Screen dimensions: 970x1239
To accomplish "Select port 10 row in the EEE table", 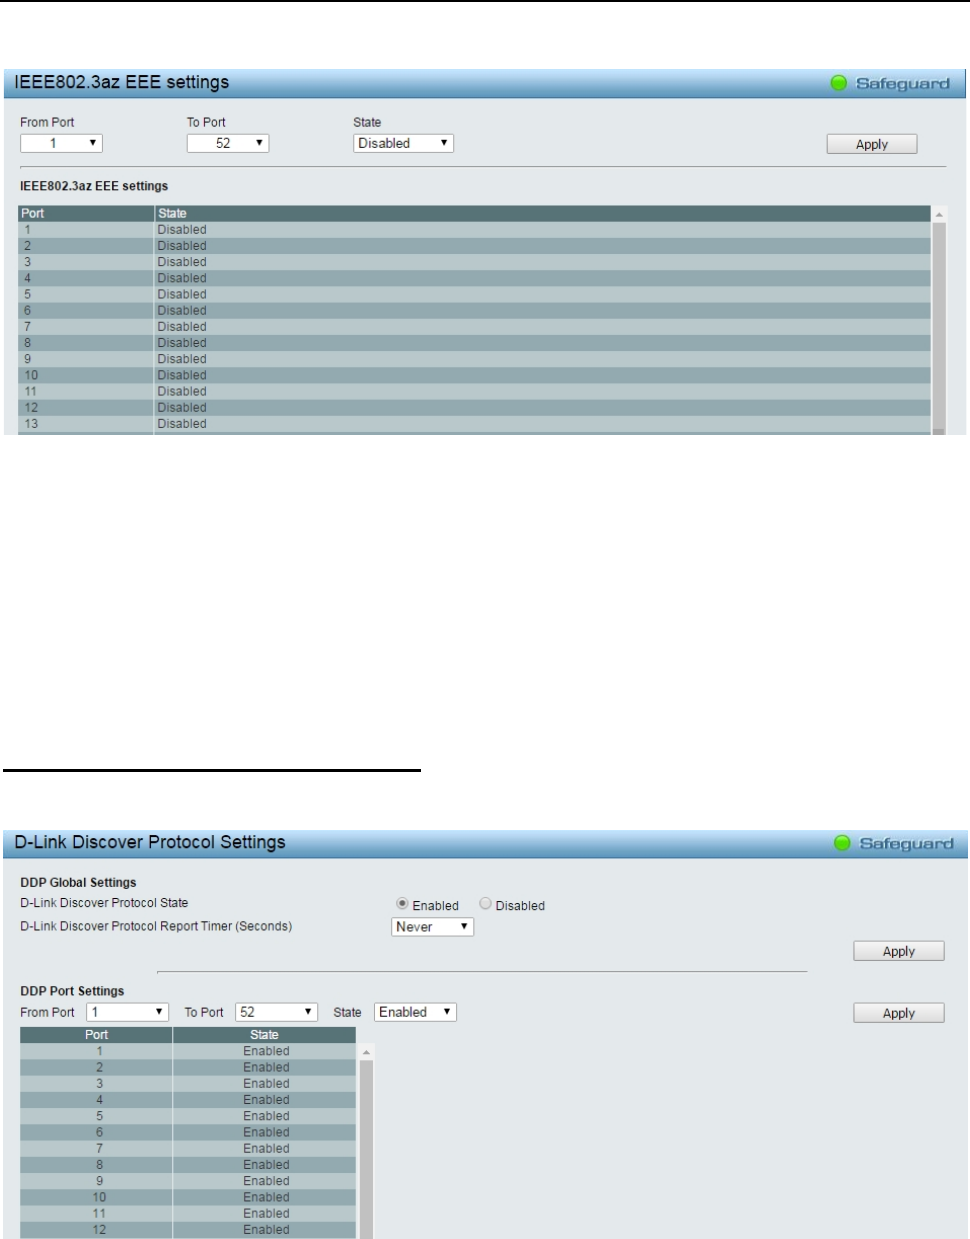I will click(x=475, y=375).
